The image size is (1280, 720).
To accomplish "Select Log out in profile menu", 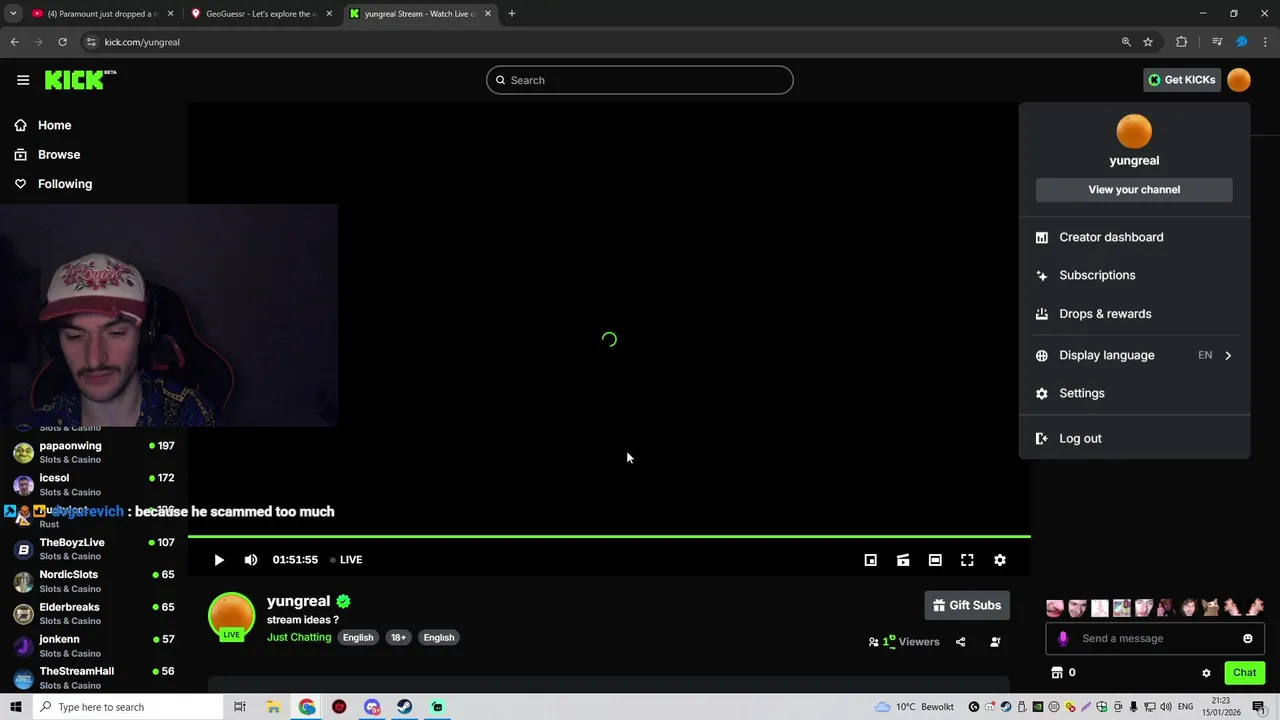I will click(x=1134, y=439).
